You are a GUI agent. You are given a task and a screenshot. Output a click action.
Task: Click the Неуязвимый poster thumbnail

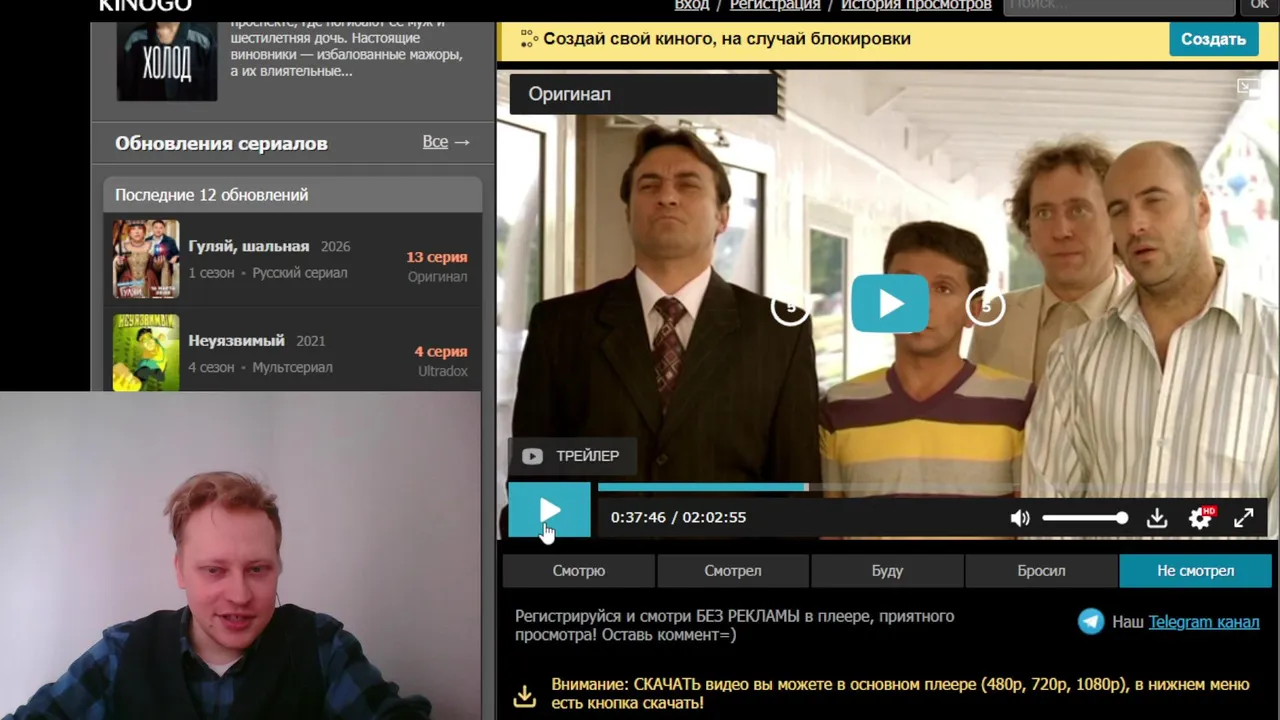[x=146, y=353]
